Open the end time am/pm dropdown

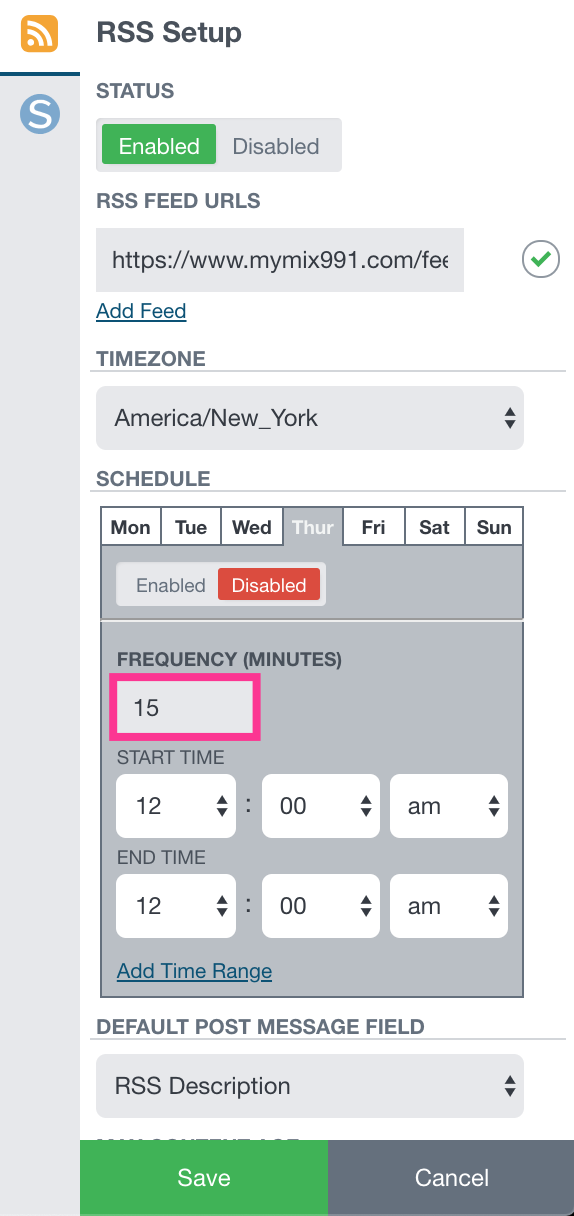(449, 906)
